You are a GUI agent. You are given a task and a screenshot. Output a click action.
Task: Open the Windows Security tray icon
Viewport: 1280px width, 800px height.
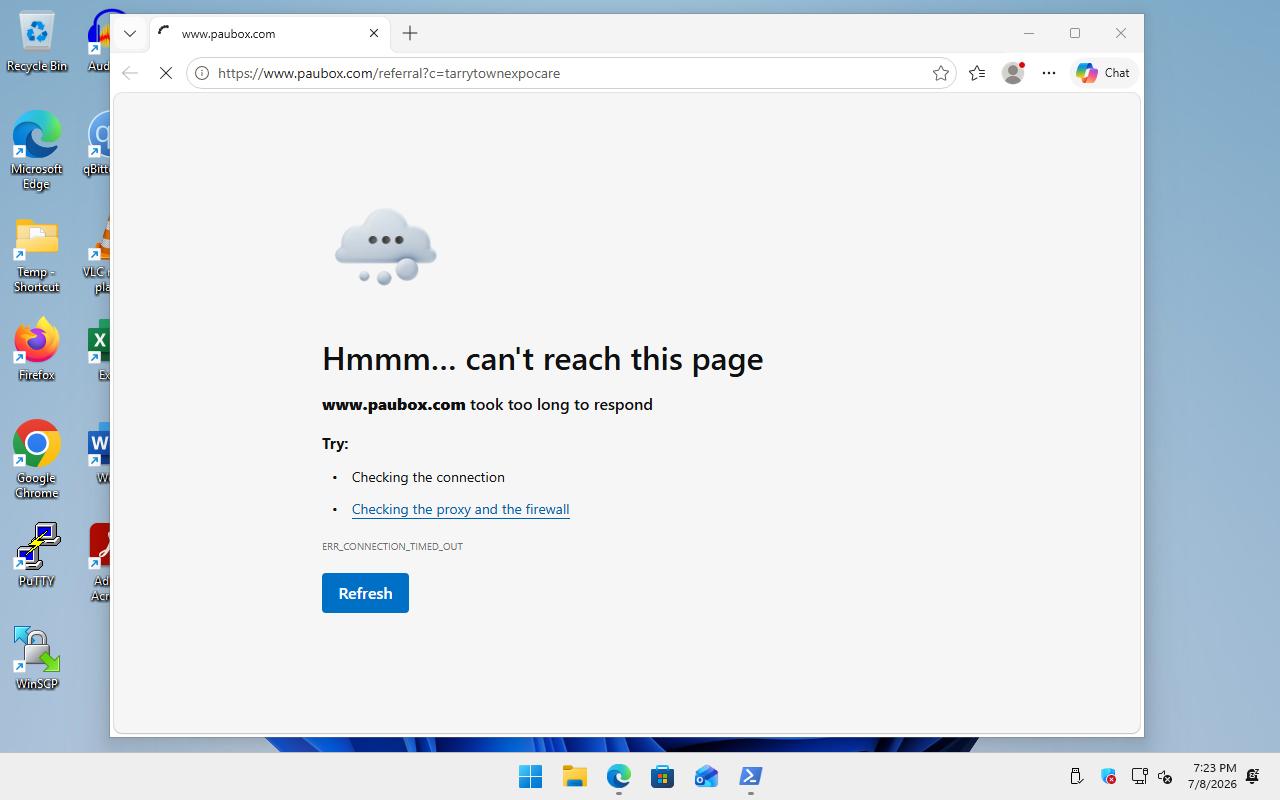pos(1108,776)
